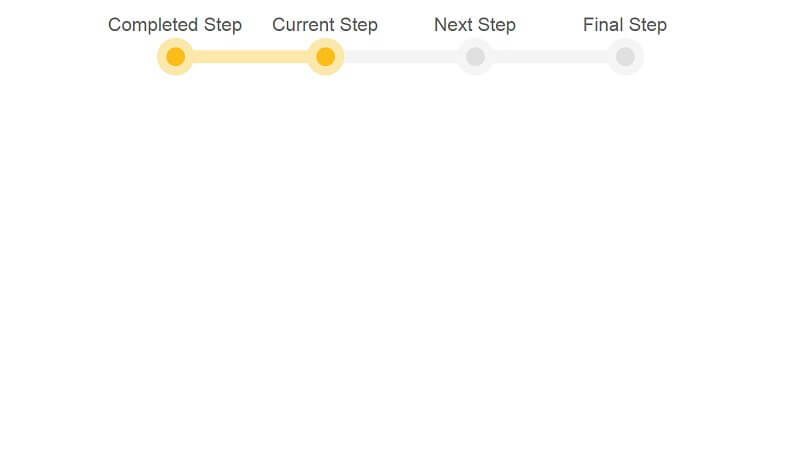The image size is (800, 449).
Task: Click the orange Completed Step dot
Action: click(176, 57)
